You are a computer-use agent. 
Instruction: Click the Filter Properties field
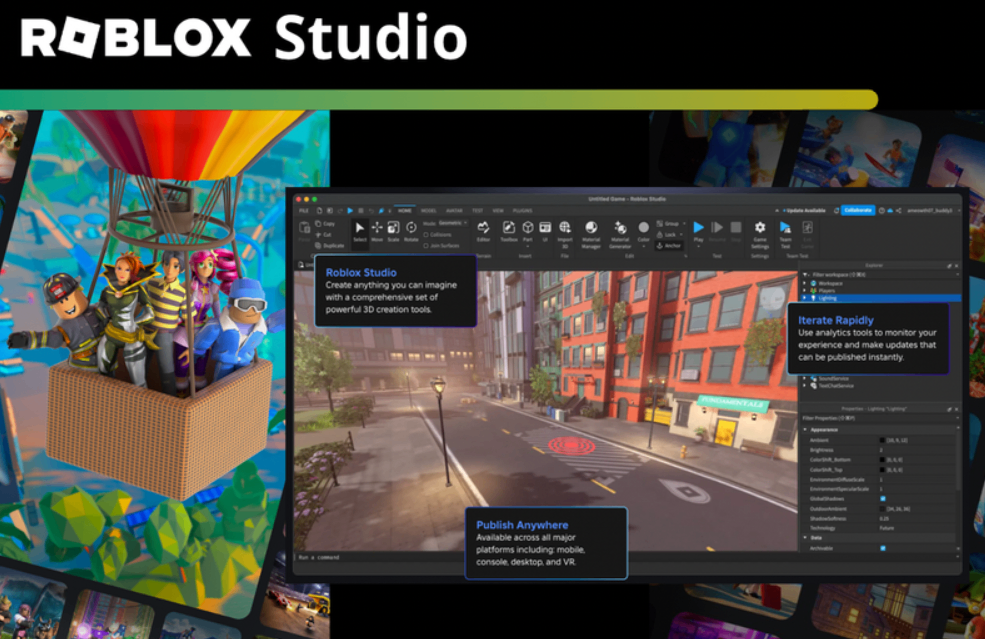point(879,418)
